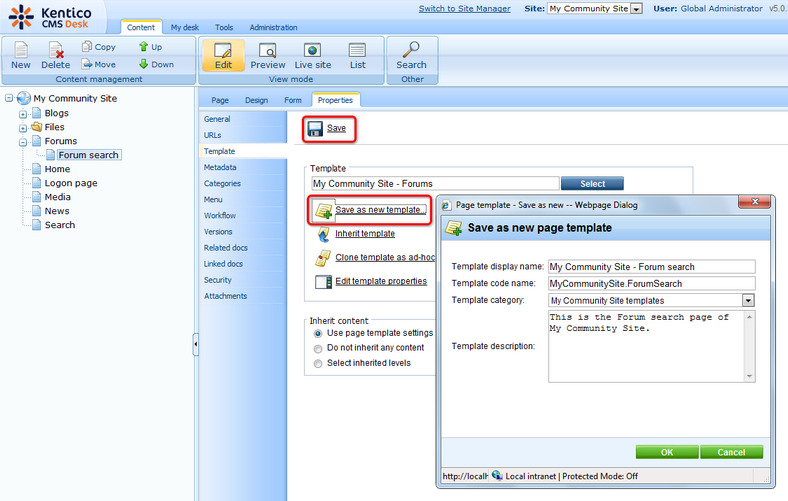Open the Template category dropdown
Image resolution: width=788 pixels, height=501 pixels.
(x=748, y=300)
